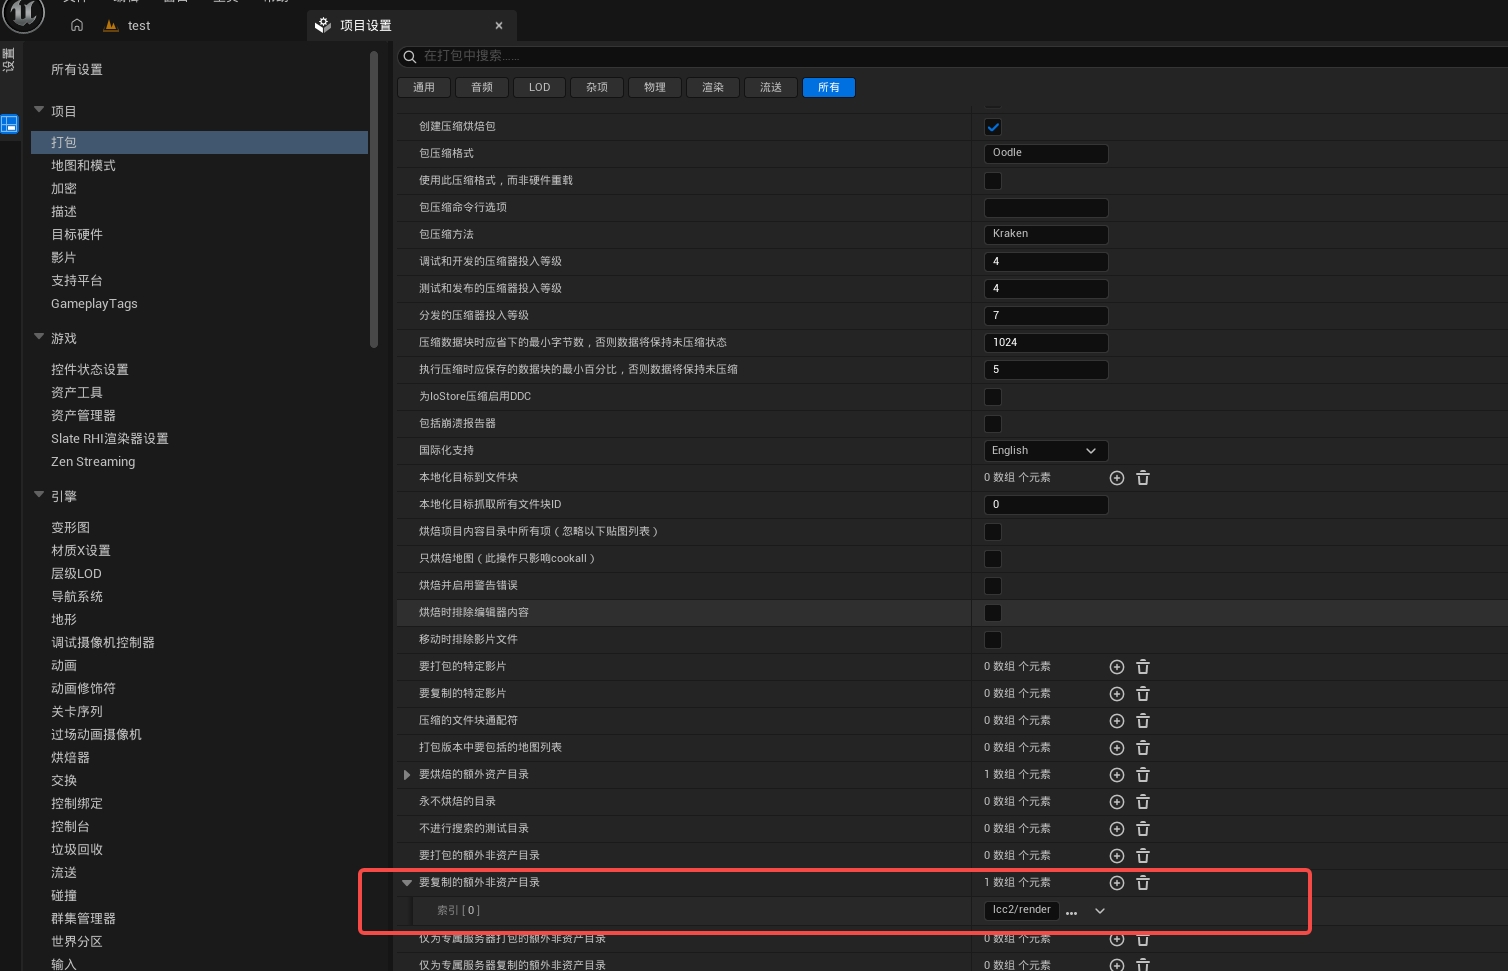Open the 索引 [0] element options chevron
This screenshot has width=1508, height=971.
click(x=1100, y=911)
